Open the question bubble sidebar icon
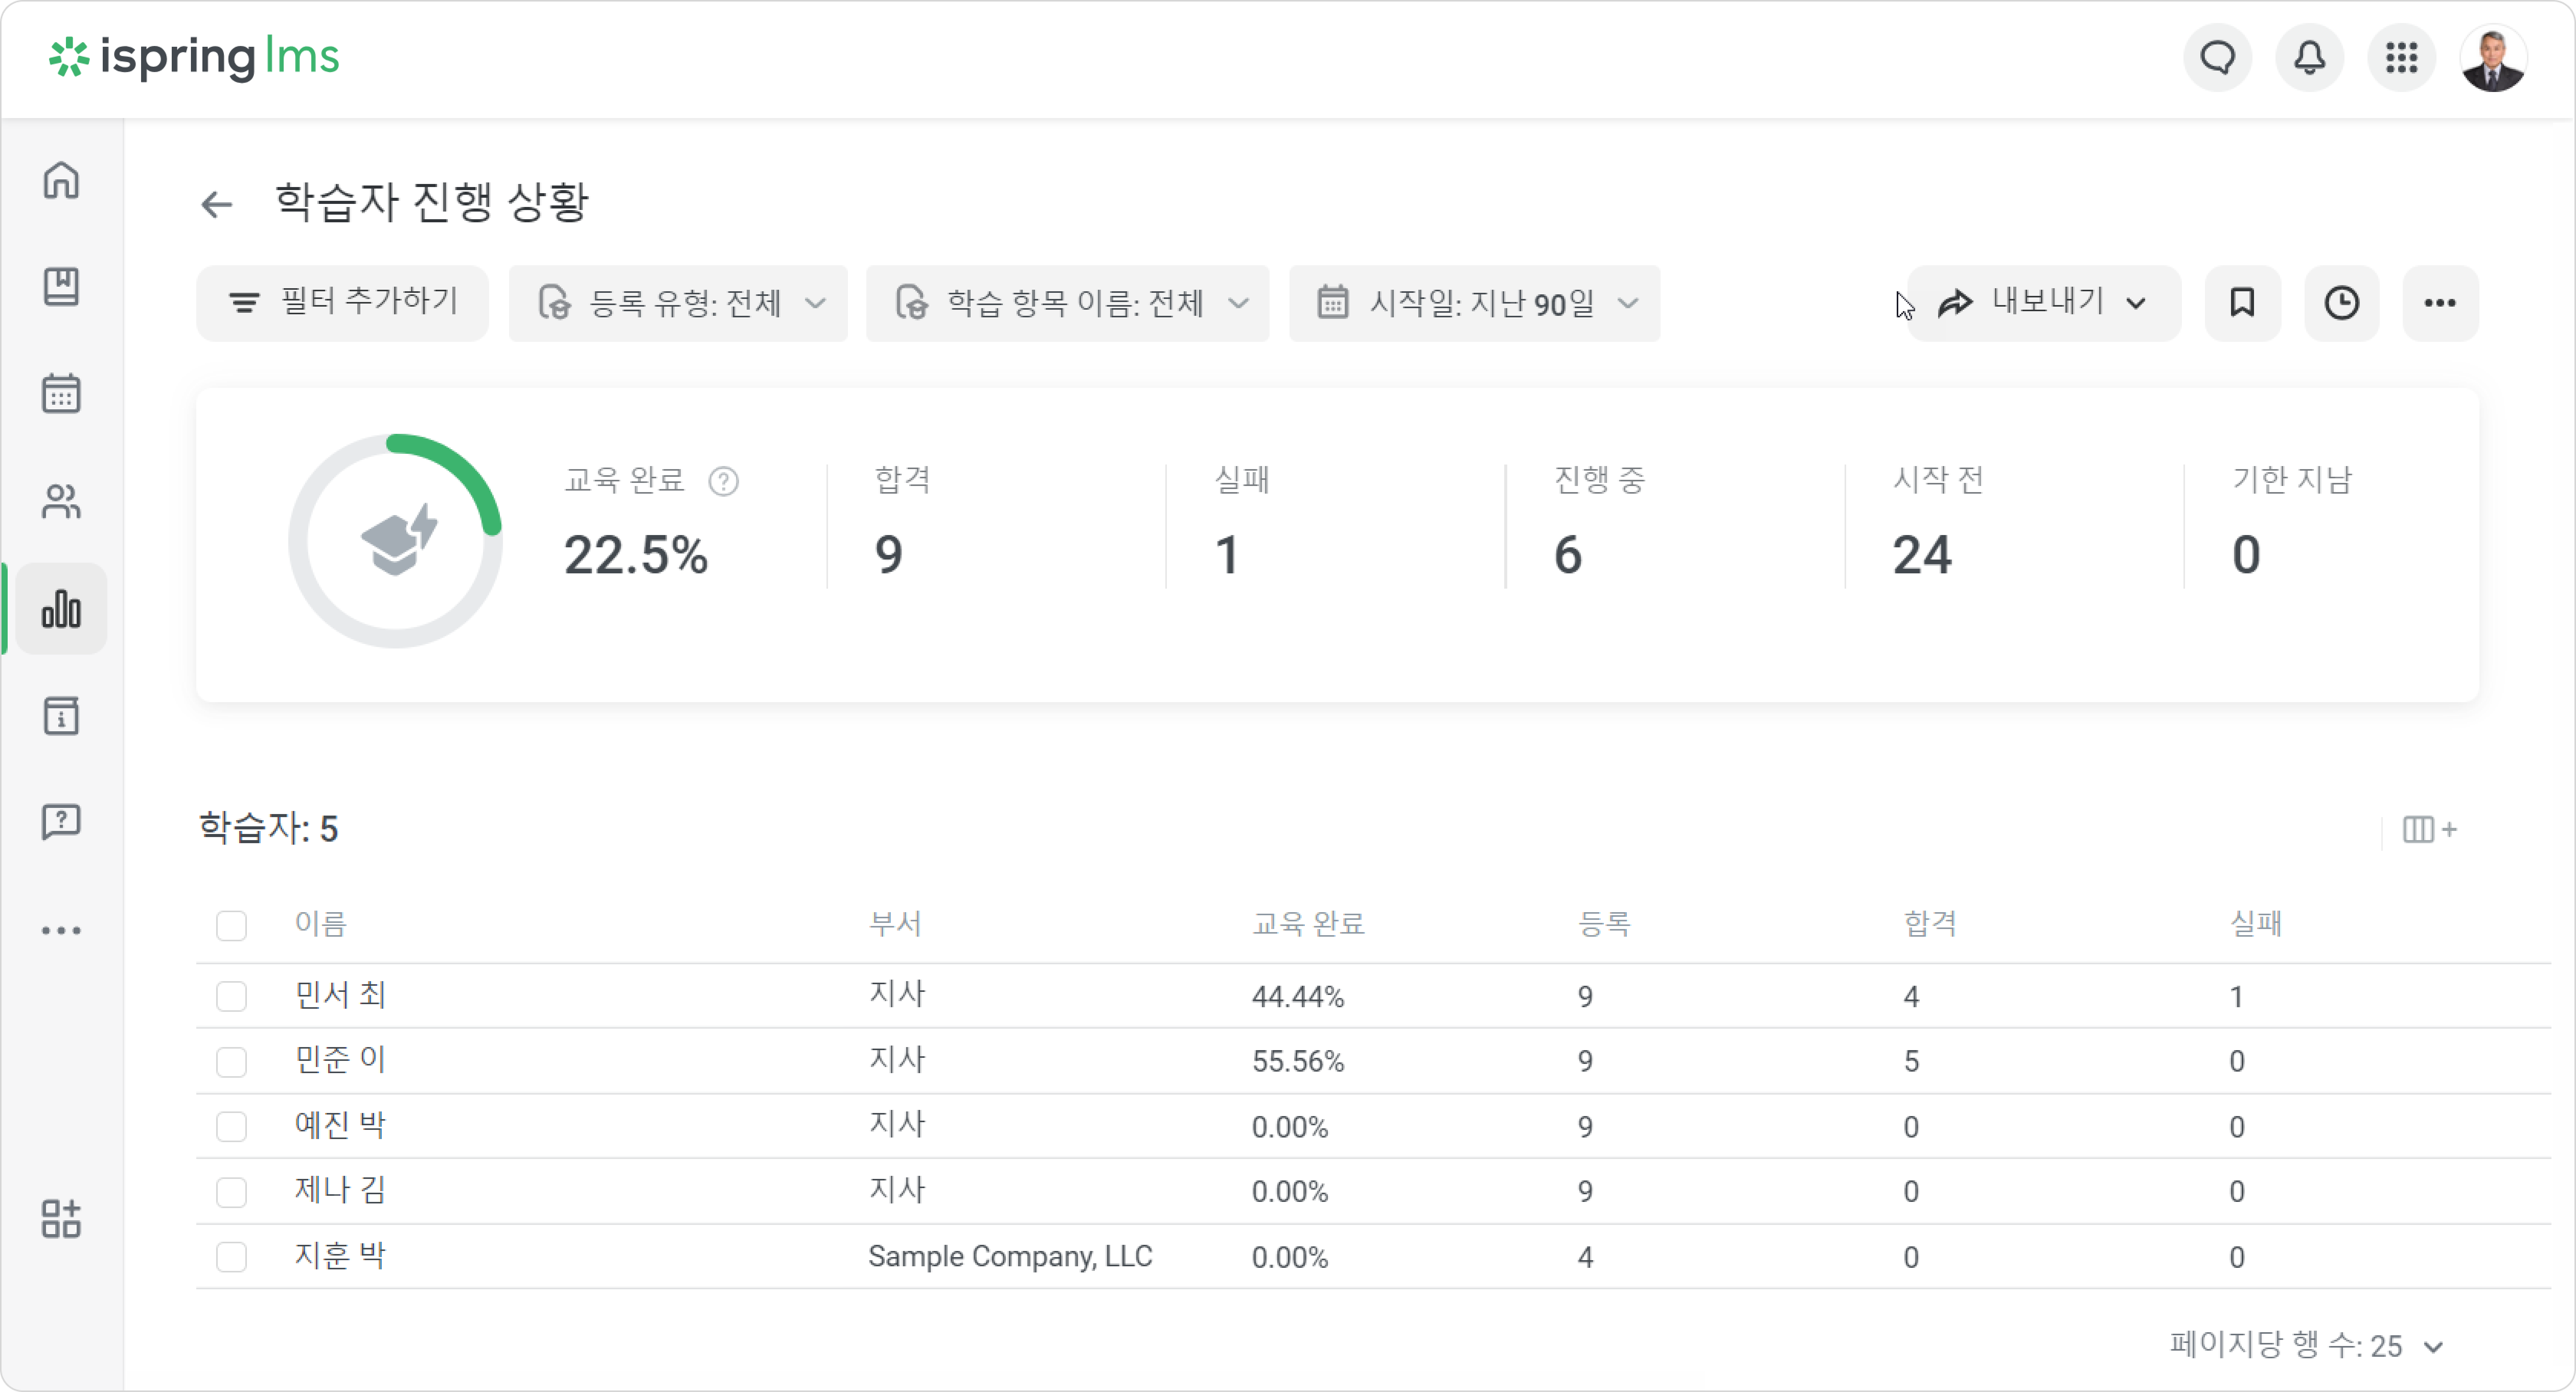 coord(61,822)
